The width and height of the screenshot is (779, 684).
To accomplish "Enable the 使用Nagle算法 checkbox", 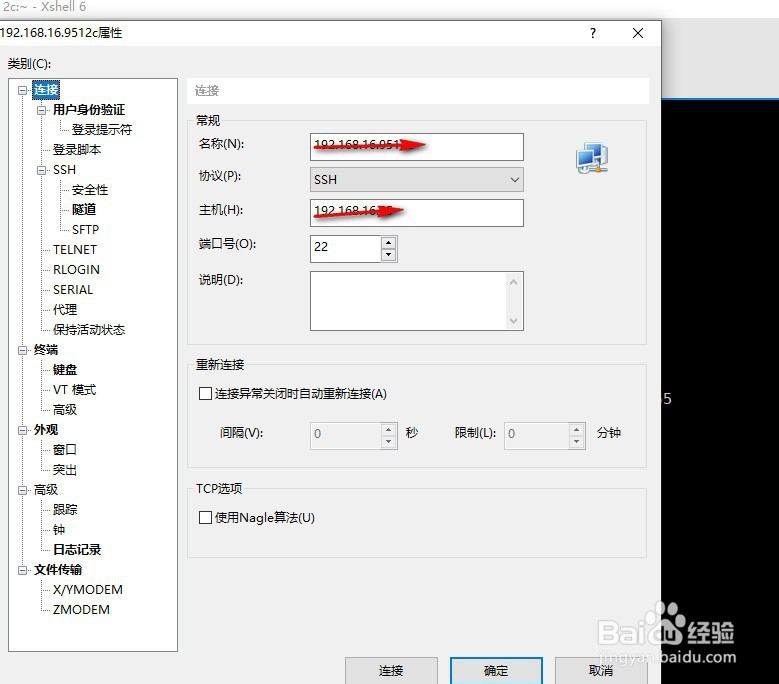I will point(205,518).
